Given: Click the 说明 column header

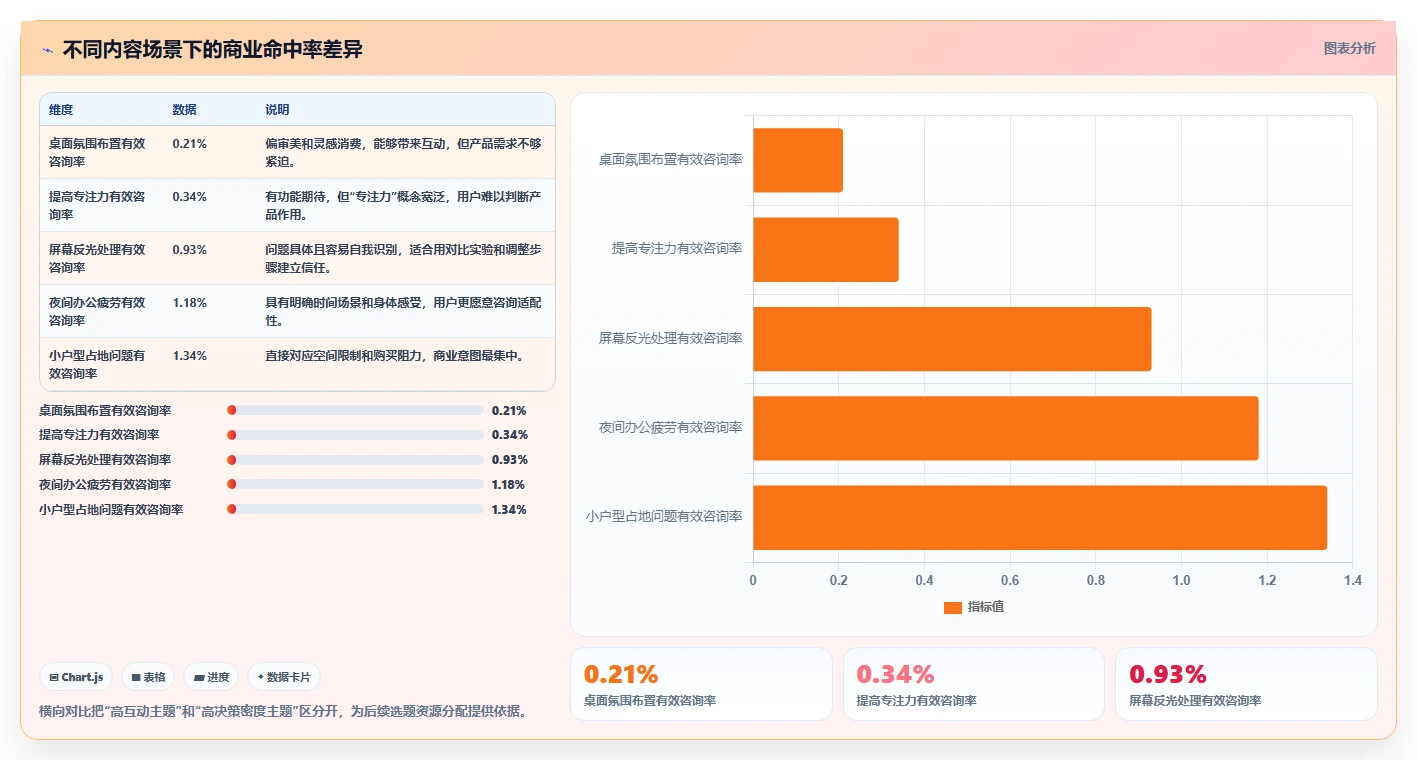Looking at the screenshot, I should click(x=277, y=110).
